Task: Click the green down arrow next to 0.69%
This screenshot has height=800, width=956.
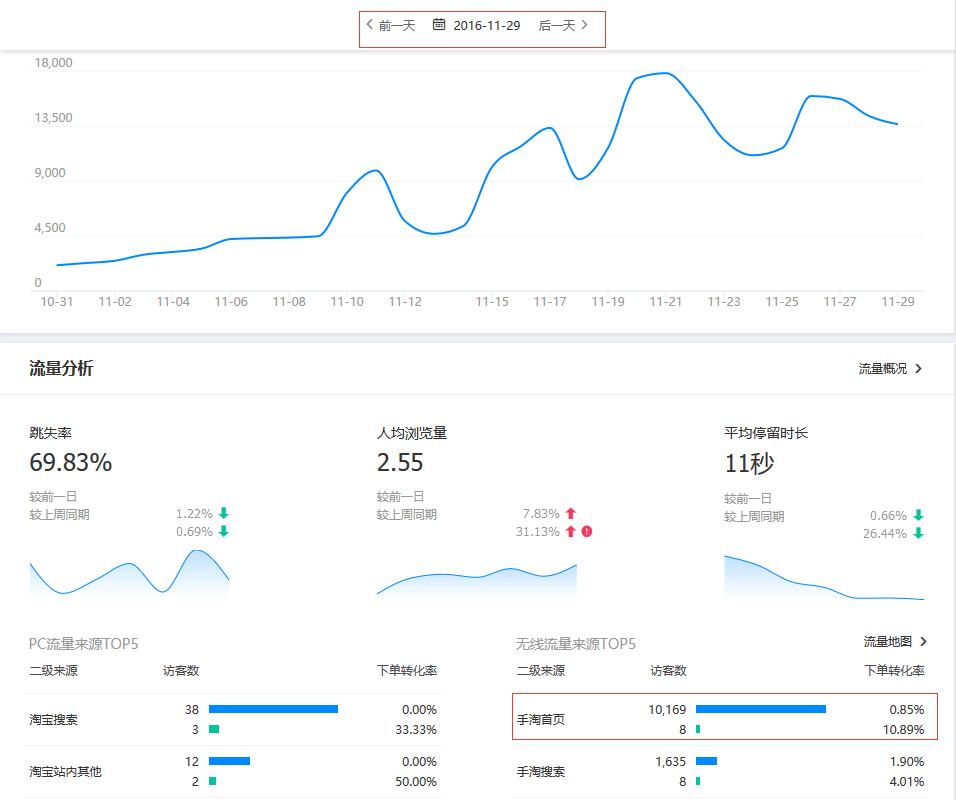Action: pos(223,531)
